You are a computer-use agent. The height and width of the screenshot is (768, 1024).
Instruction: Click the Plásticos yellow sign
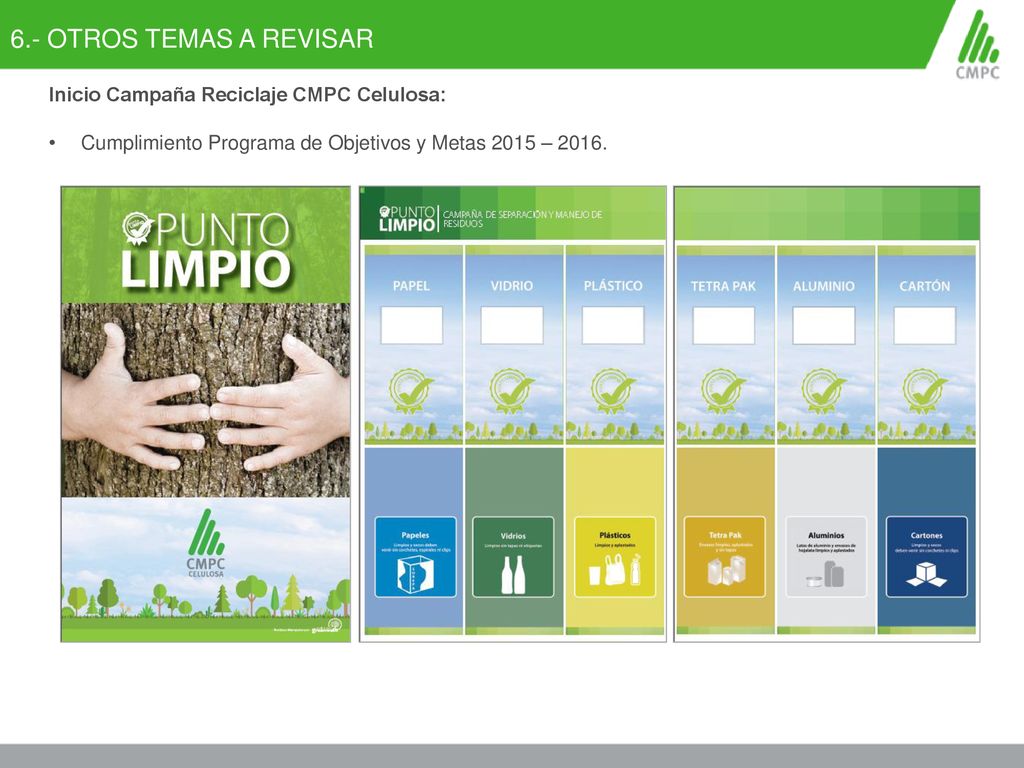615,557
